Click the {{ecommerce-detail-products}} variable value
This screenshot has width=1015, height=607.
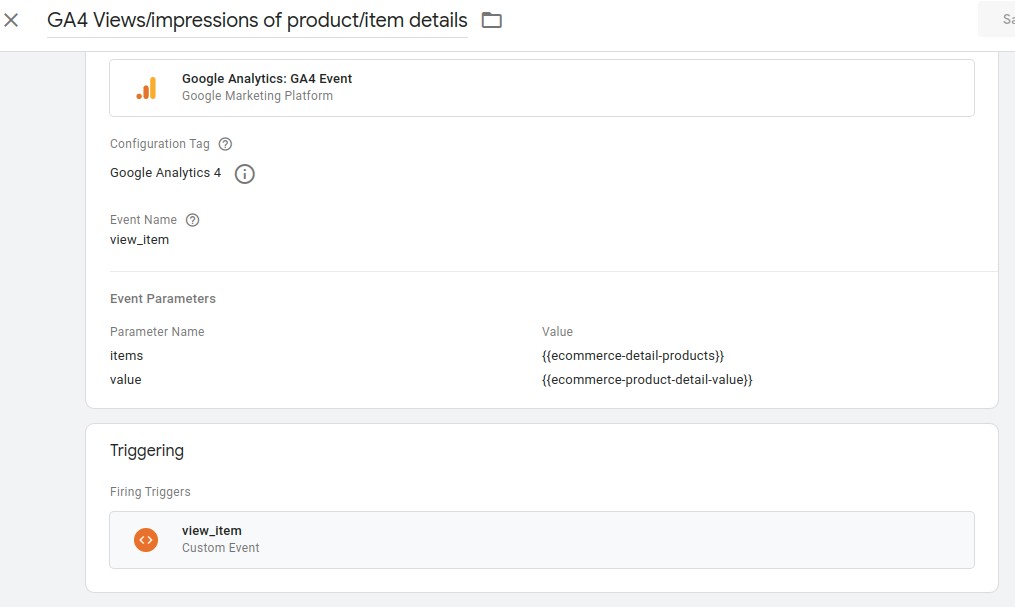632,356
